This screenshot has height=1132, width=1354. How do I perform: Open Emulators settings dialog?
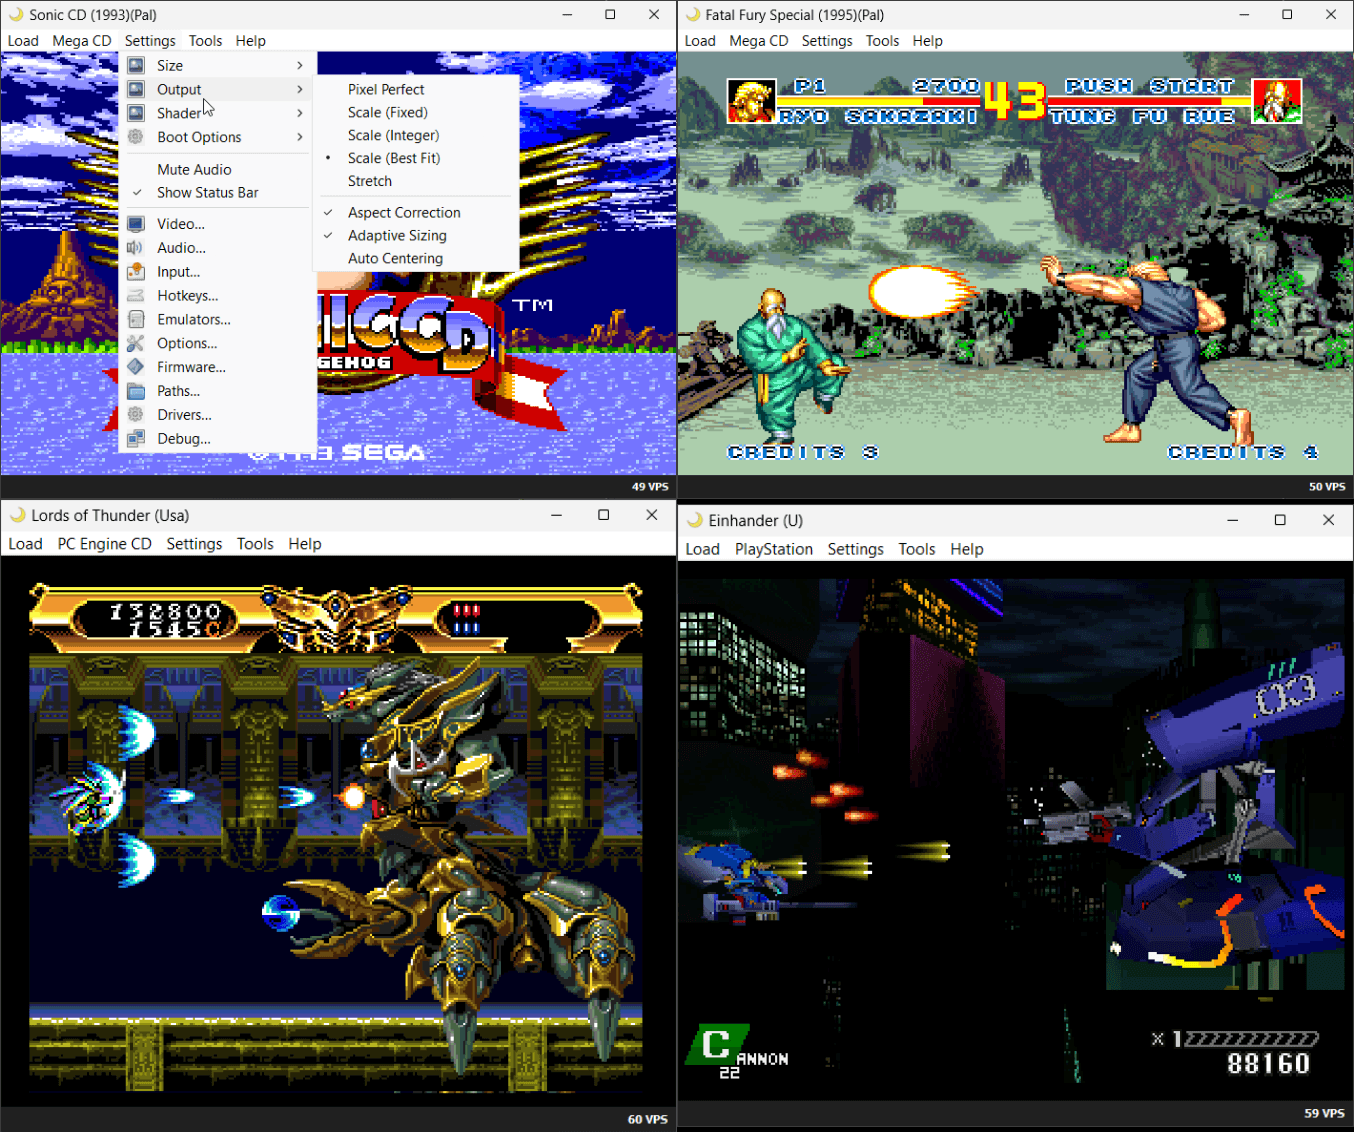pyautogui.click(x=216, y=320)
